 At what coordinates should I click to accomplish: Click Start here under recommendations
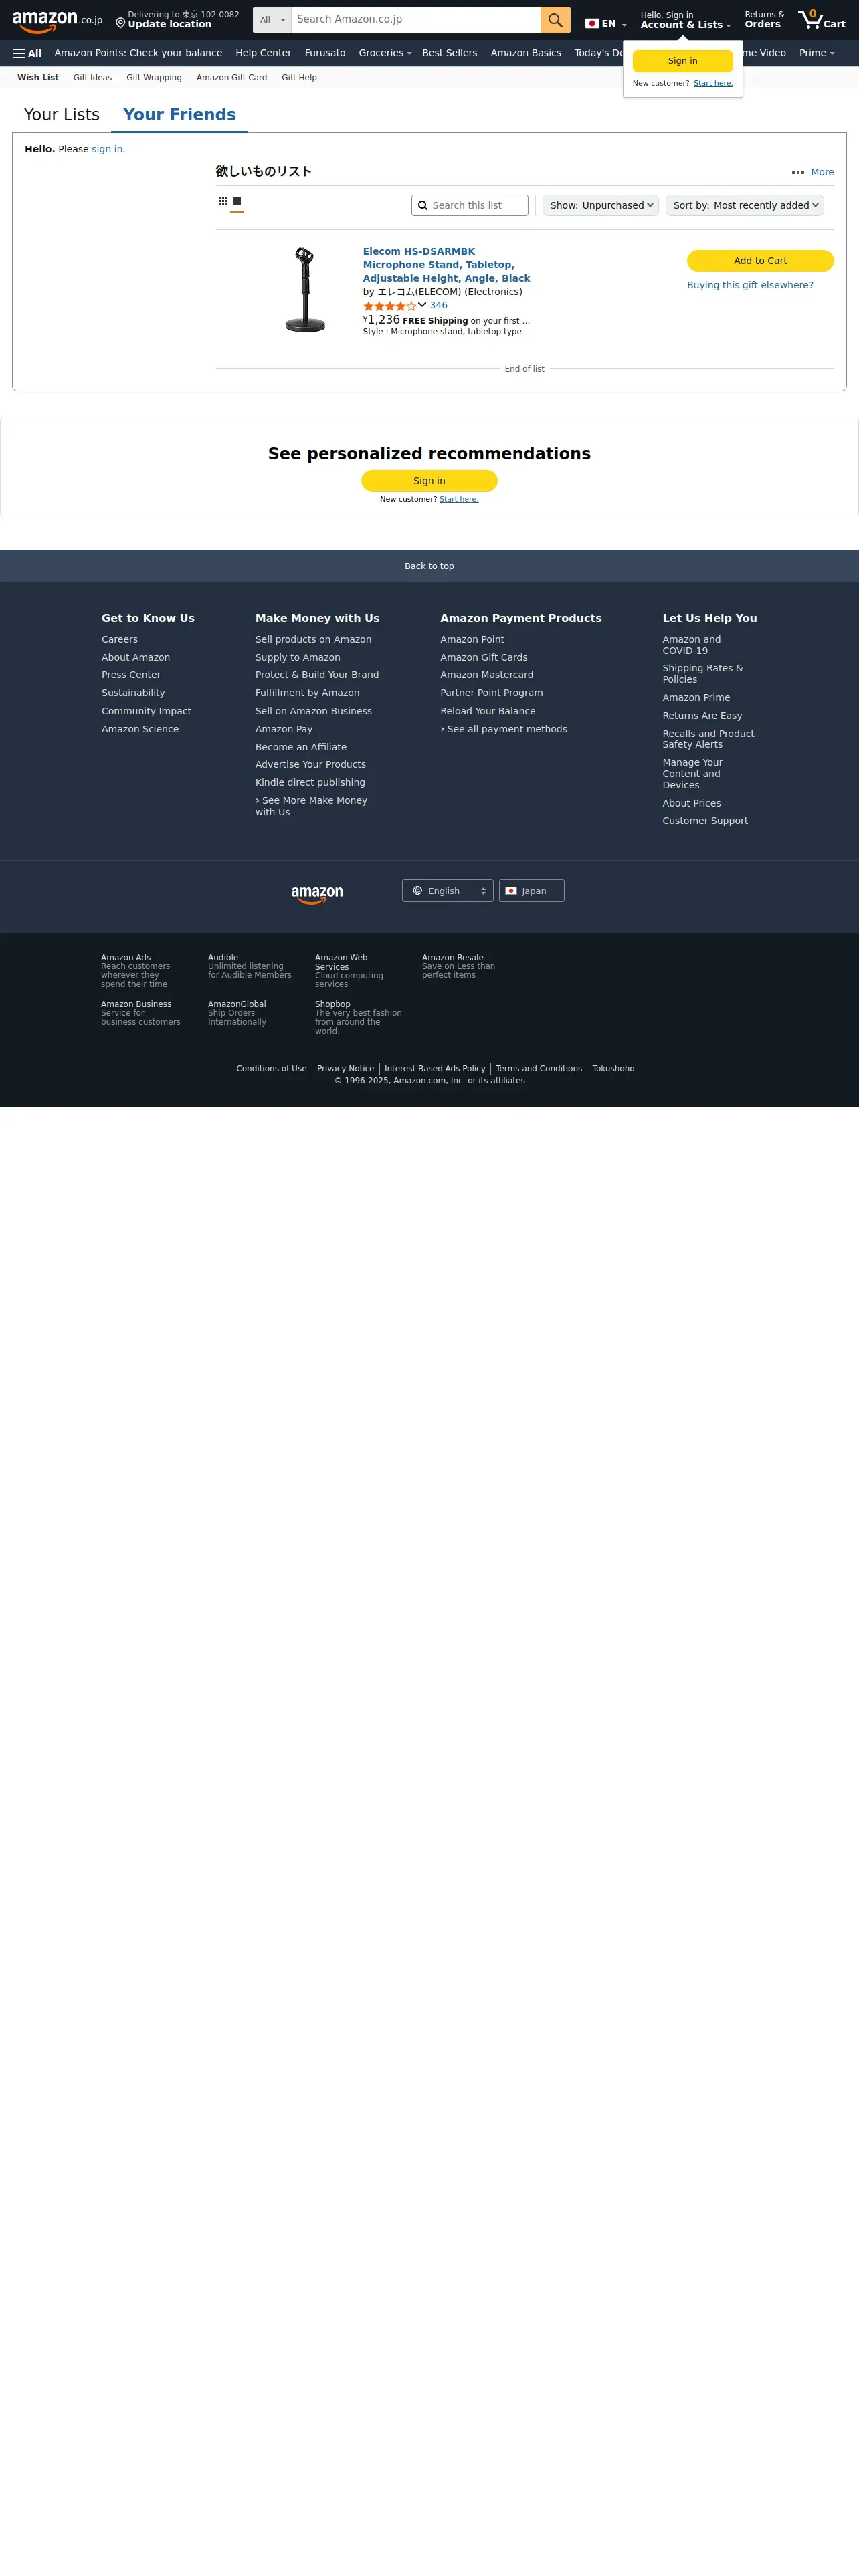(459, 499)
